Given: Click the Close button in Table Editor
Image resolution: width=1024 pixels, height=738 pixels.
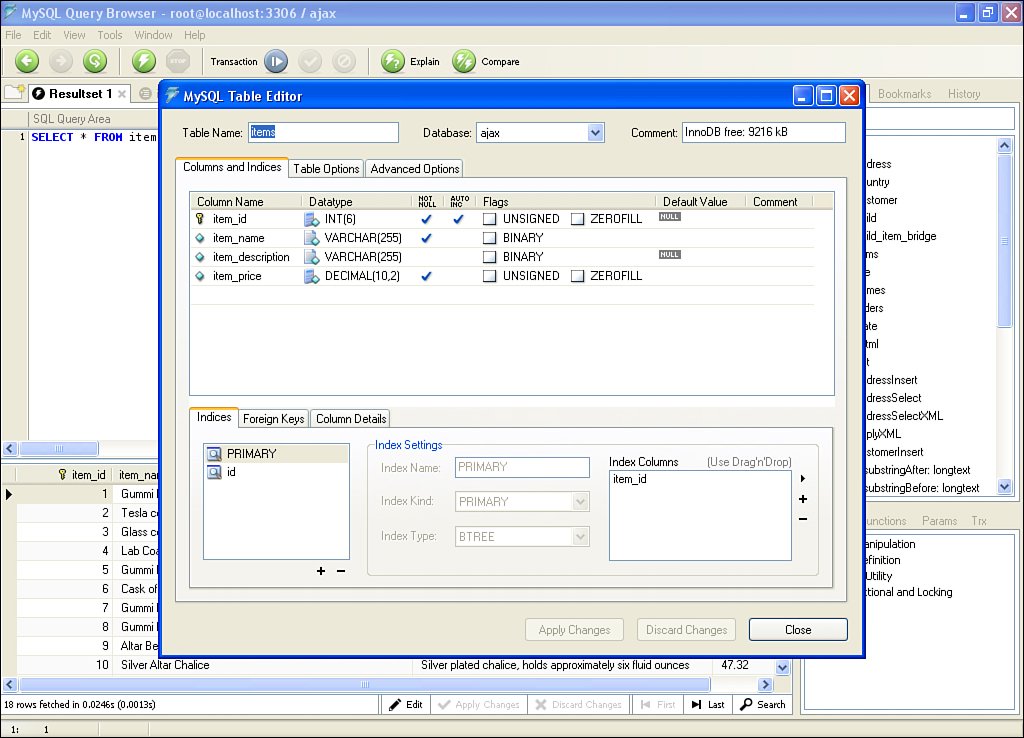Looking at the screenshot, I should [x=798, y=630].
